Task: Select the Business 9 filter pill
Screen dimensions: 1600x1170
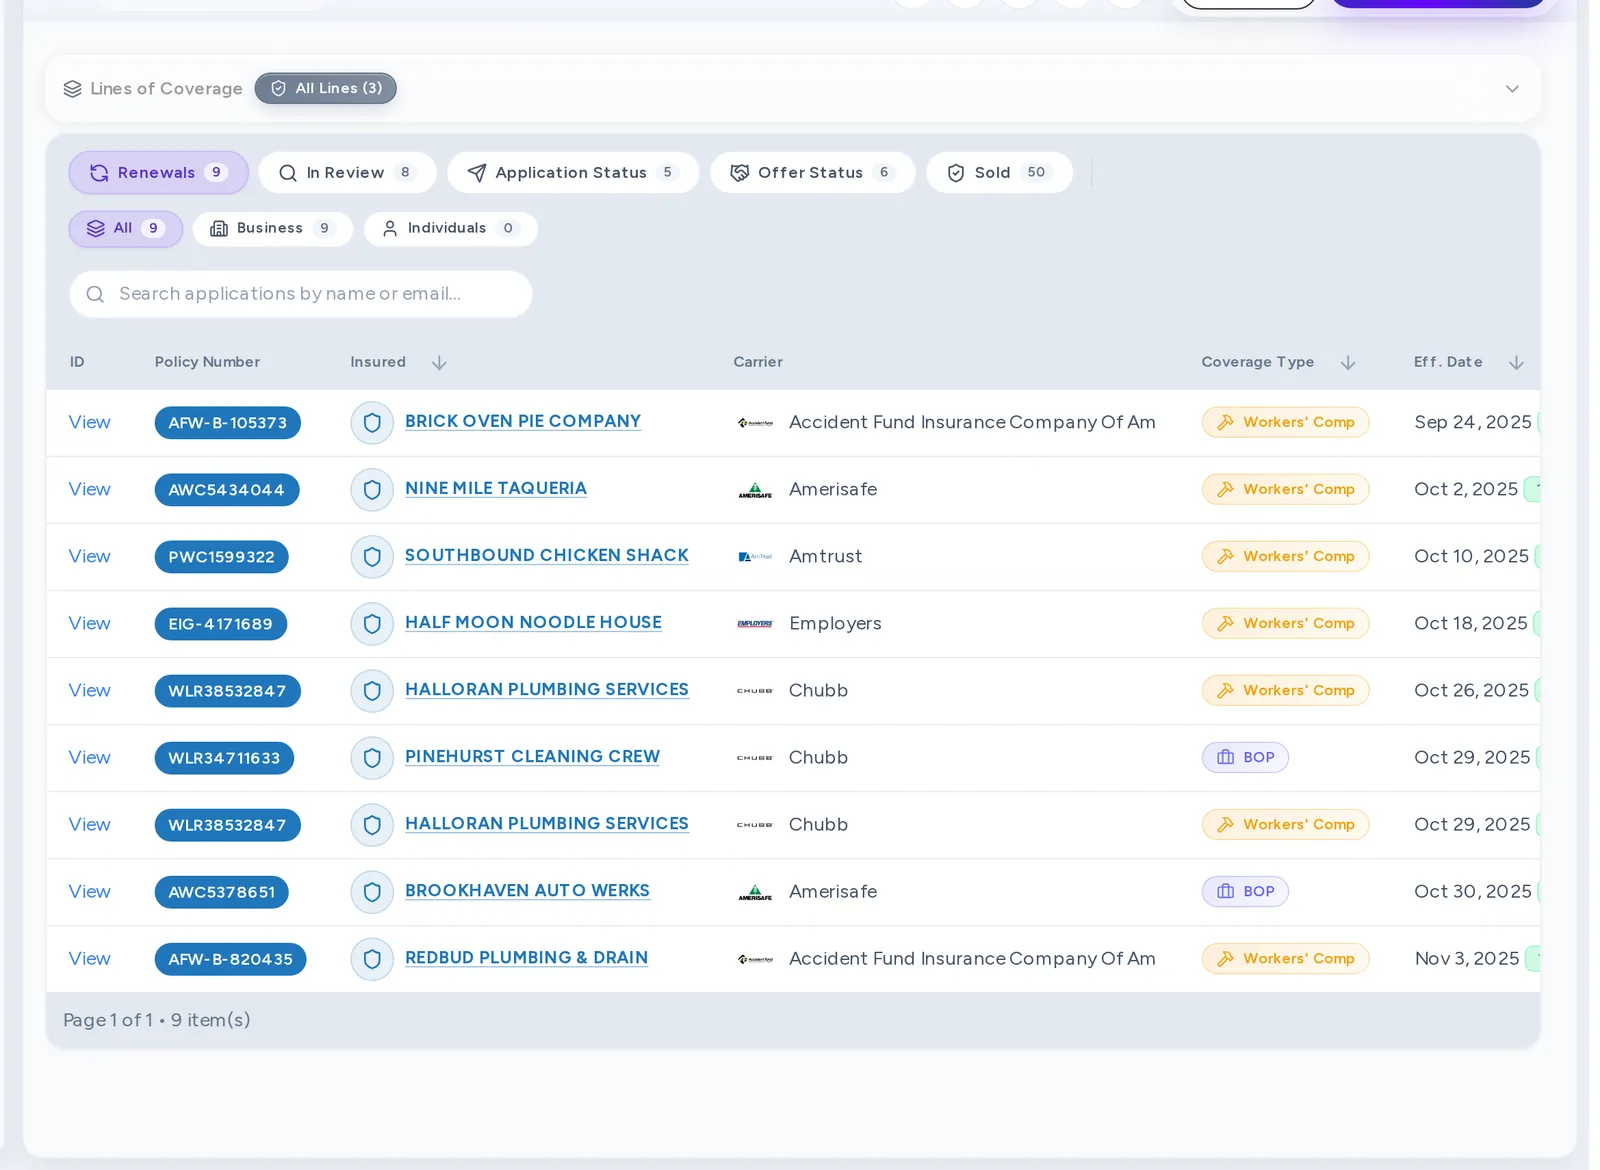Action: (272, 229)
